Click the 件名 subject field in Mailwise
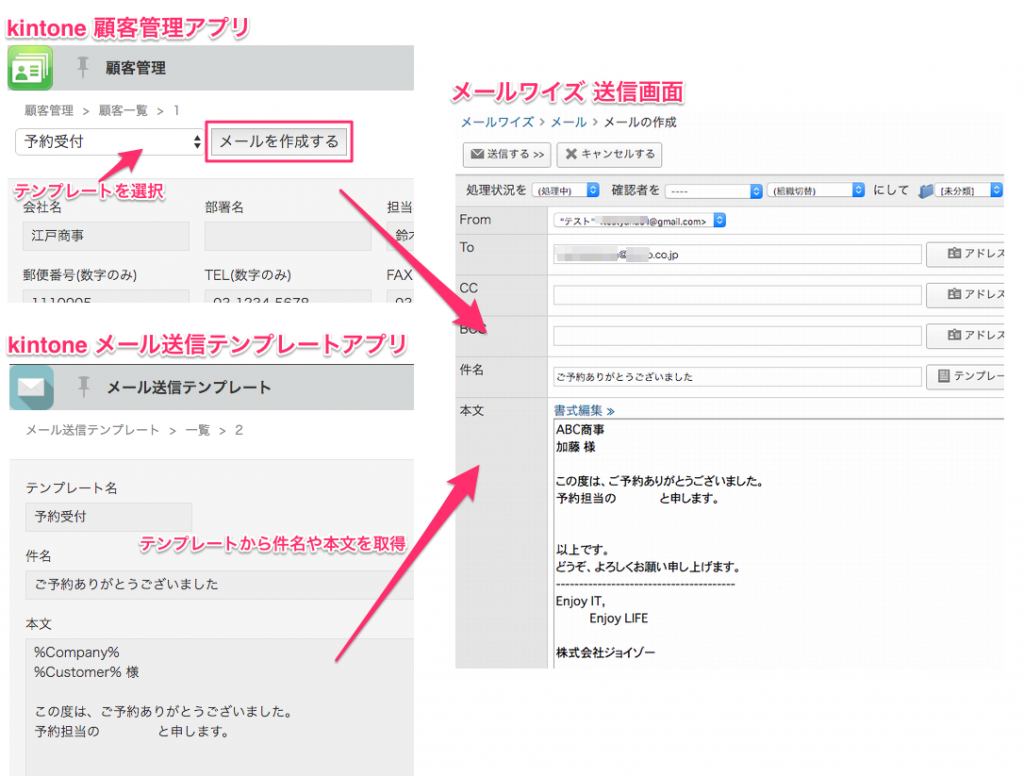Screen dimensions: 1024x776 [737, 377]
